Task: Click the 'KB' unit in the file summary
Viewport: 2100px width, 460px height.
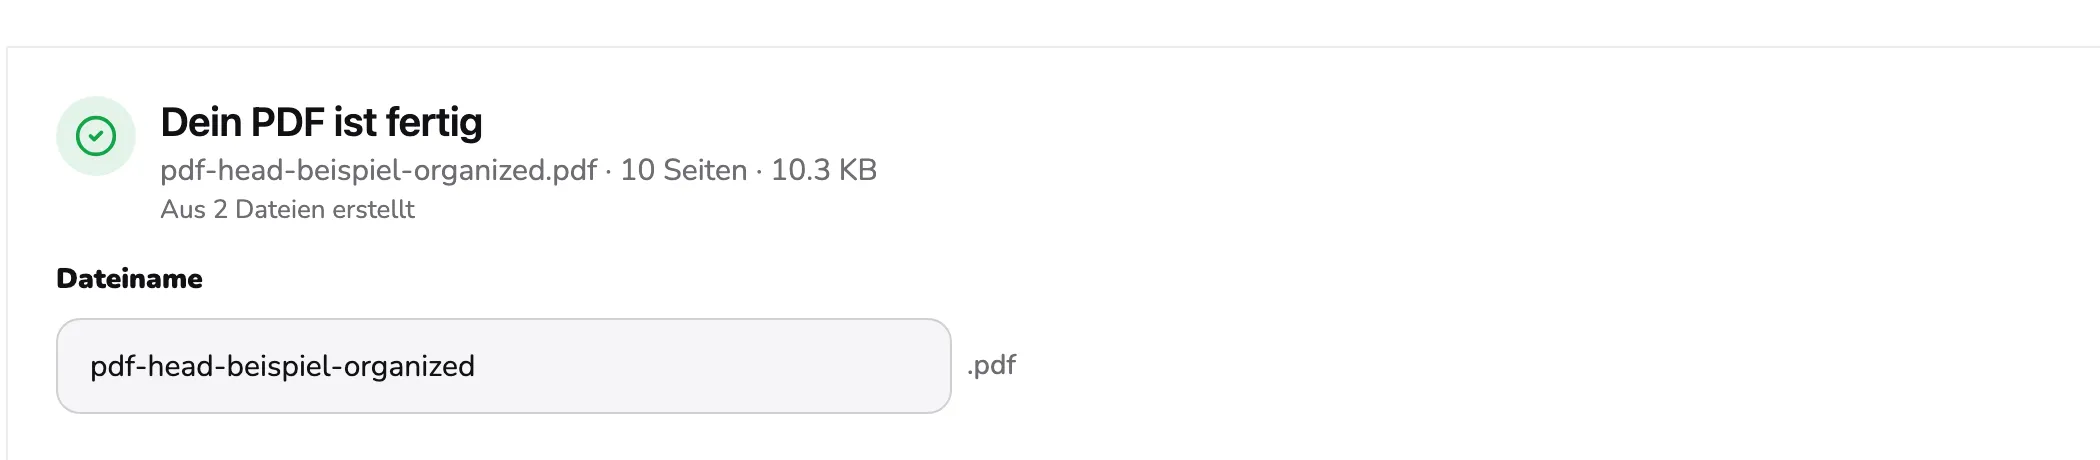Action: 858,170
